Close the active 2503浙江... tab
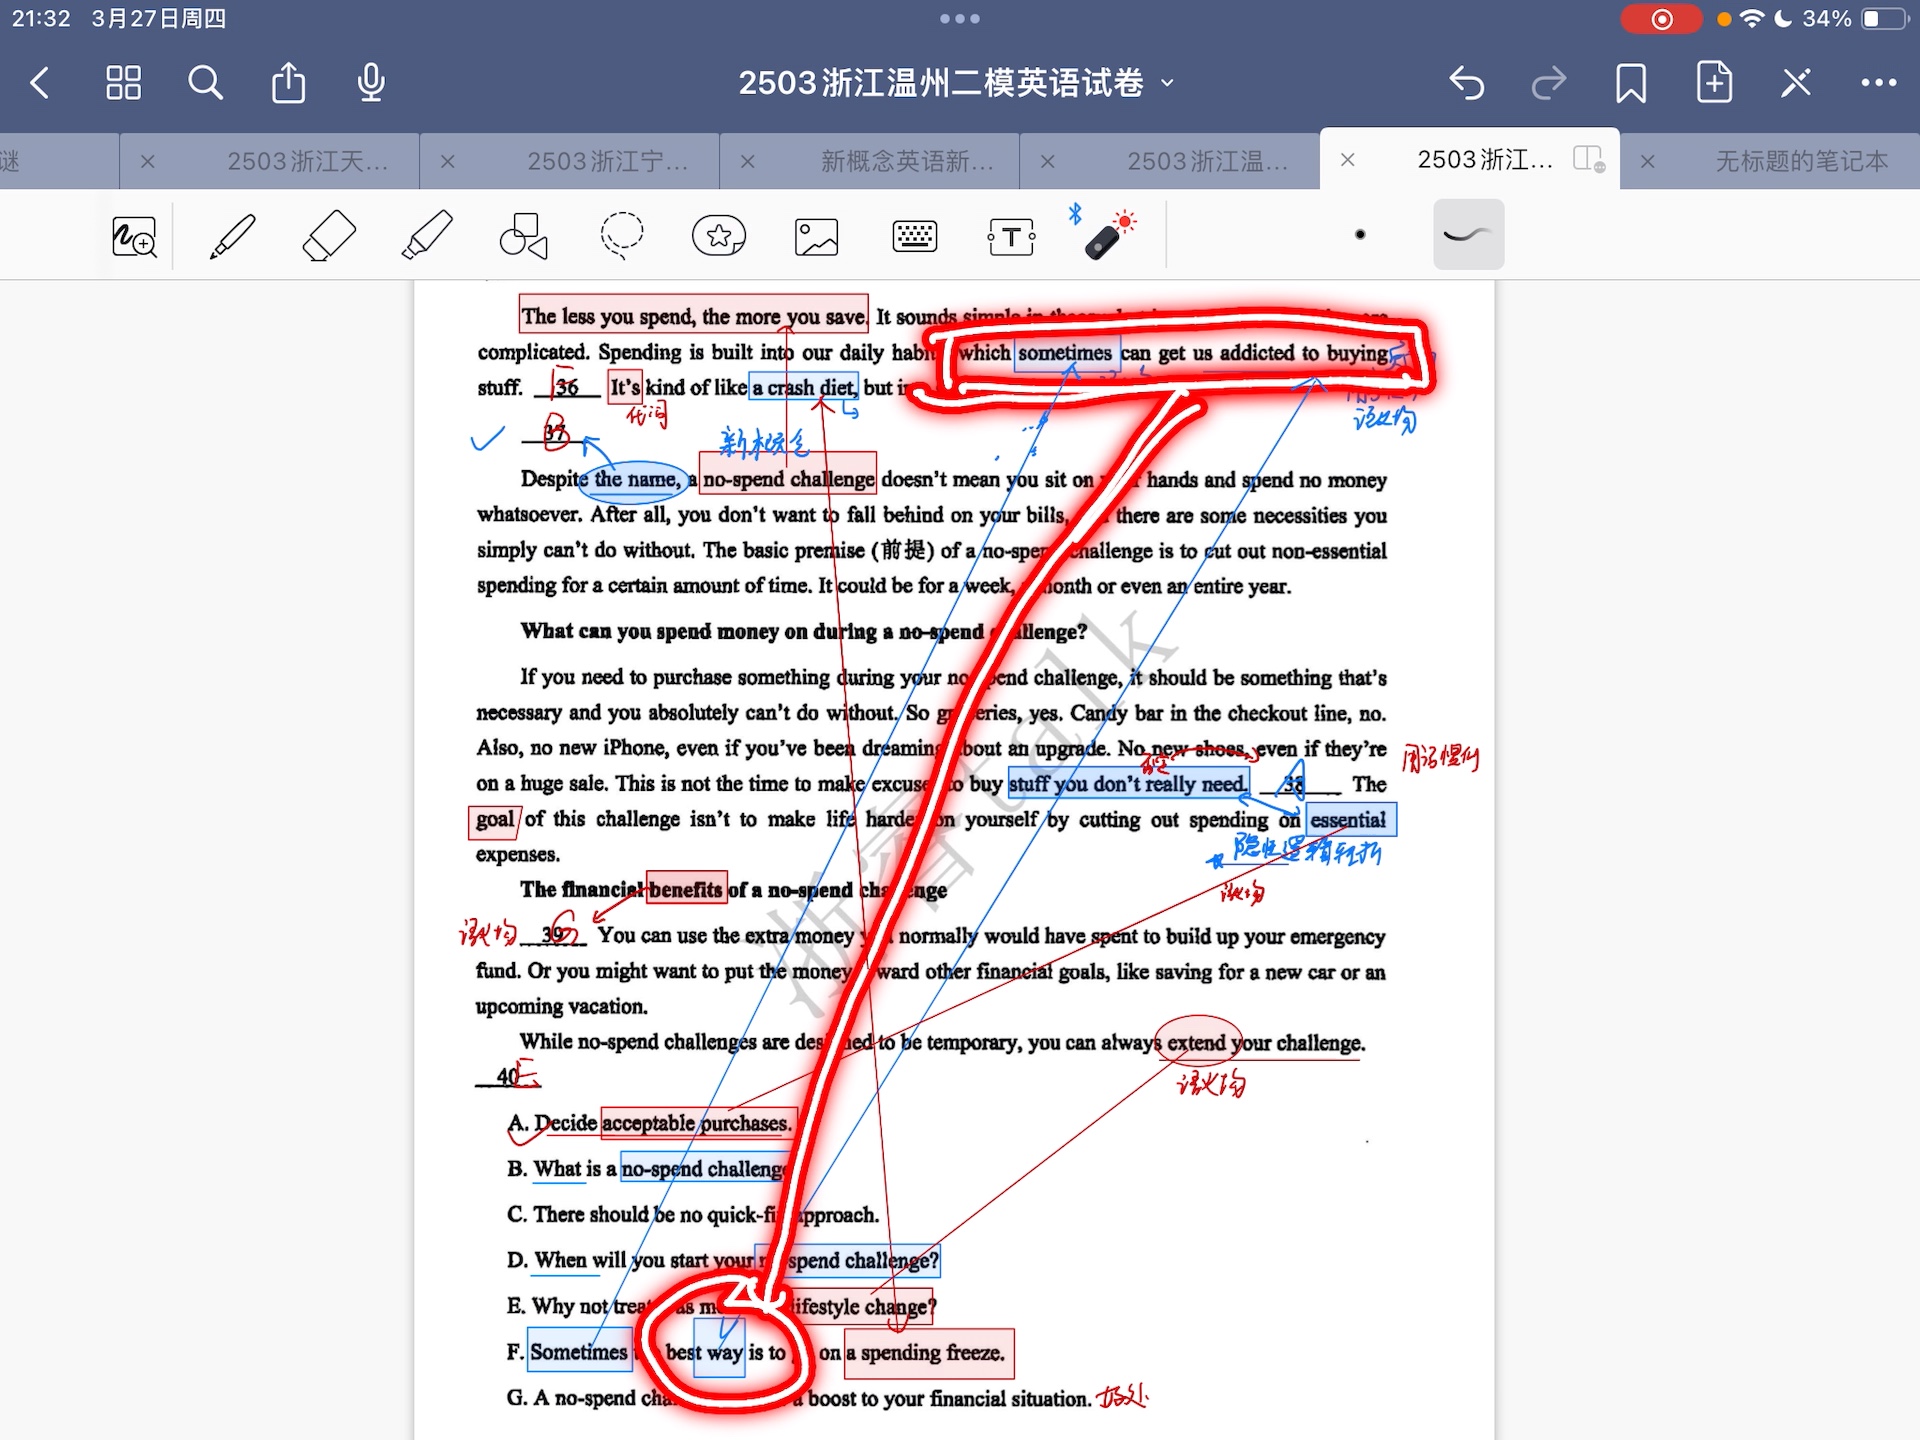The width and height of the screenshot is (1920, 1440). (x=1348, y=160)
